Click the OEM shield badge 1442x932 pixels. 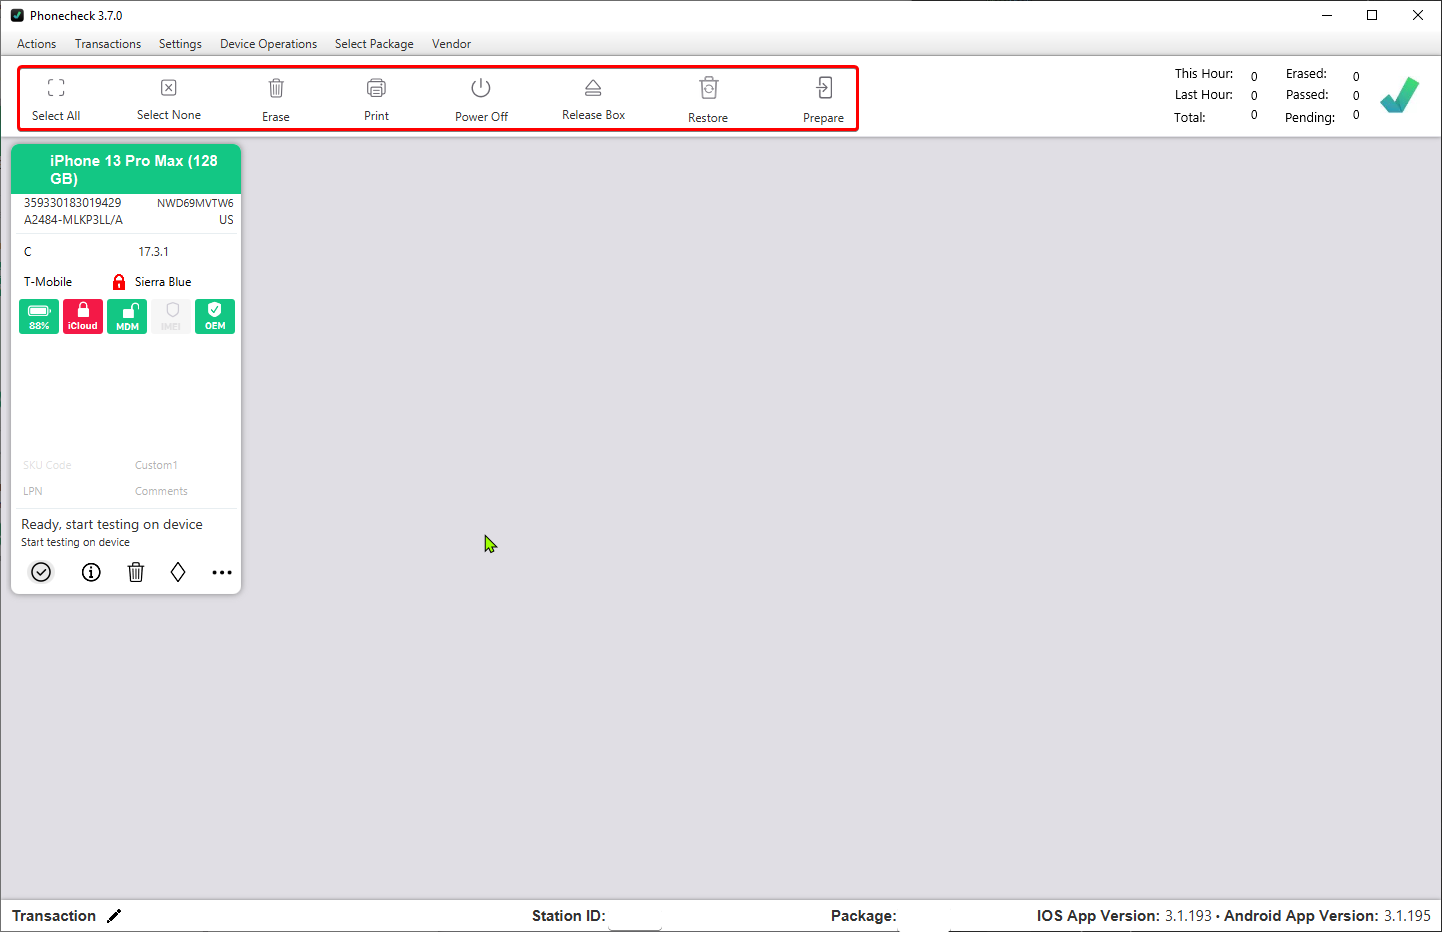coord(215,316)
